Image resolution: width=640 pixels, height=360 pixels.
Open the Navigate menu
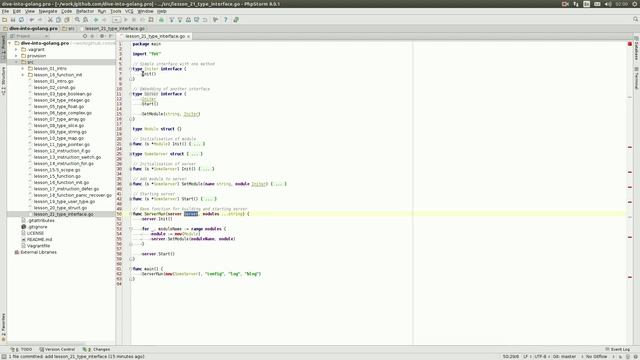coord(48,11)
